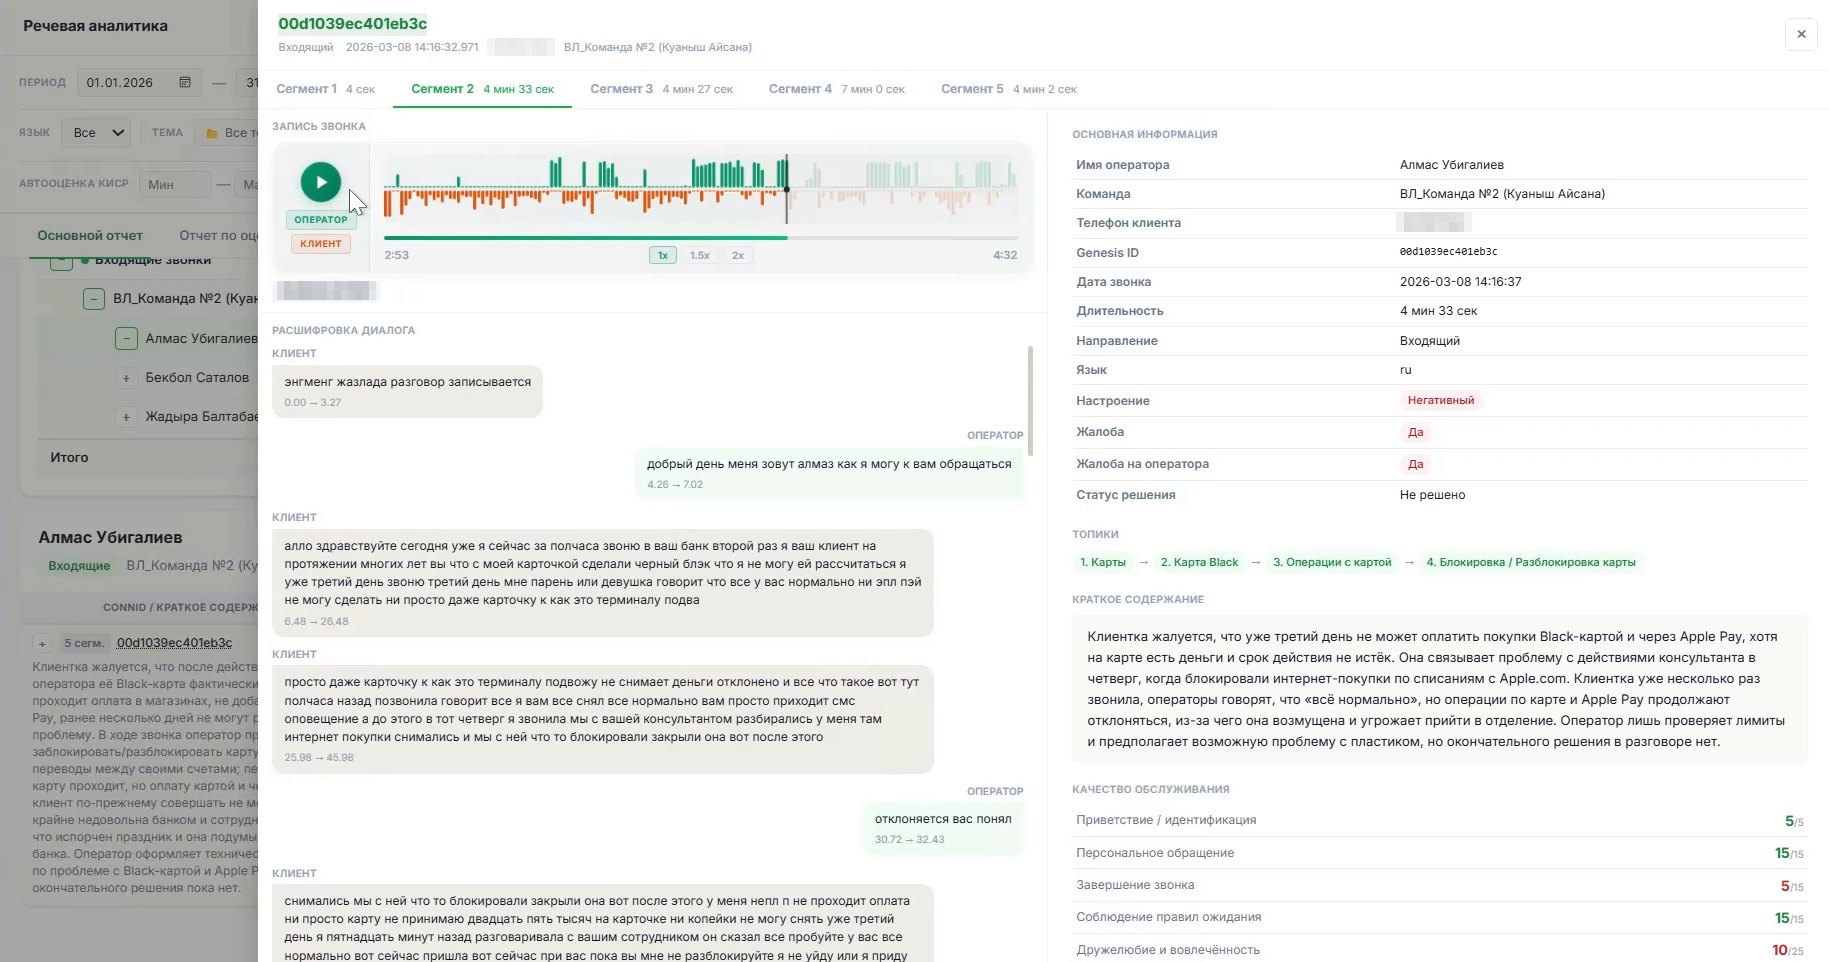The height and width of the screenshot is (962, 1829).
Task: Play the call recording
Action: point(320,182)
